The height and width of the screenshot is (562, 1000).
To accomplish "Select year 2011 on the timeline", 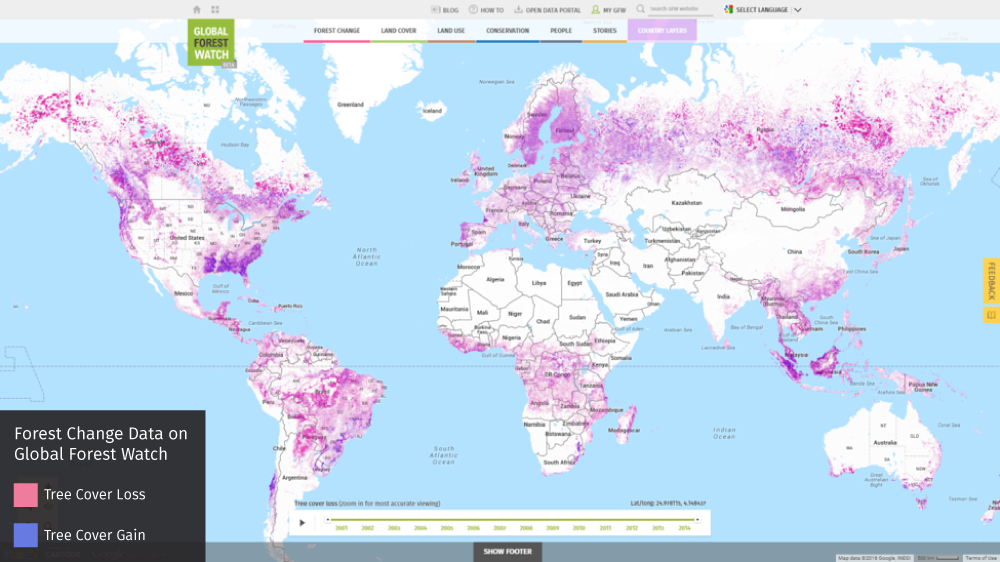I will (x=605, y=528).
